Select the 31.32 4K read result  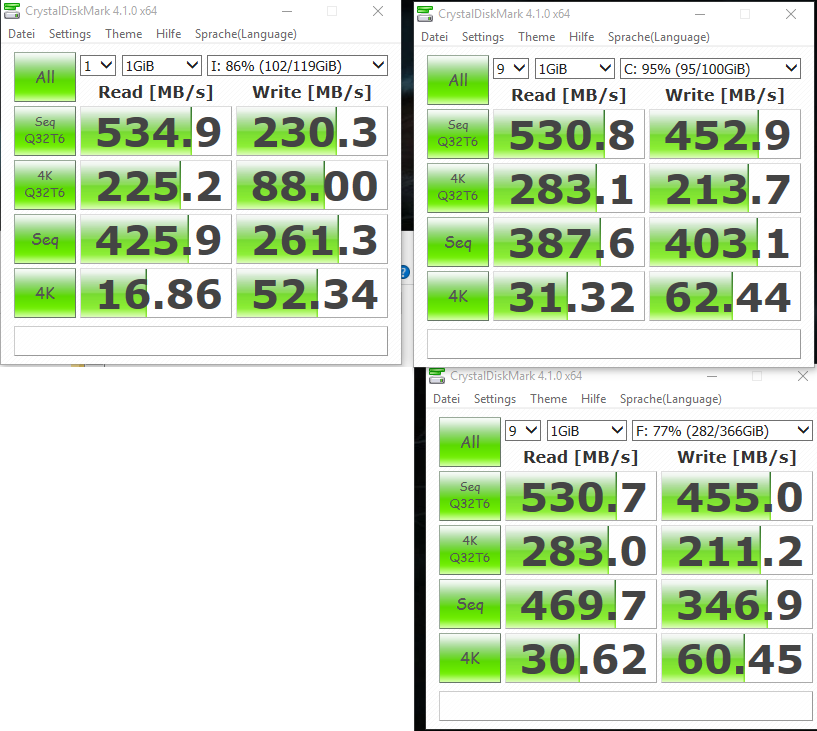click(x=569, y=296)
